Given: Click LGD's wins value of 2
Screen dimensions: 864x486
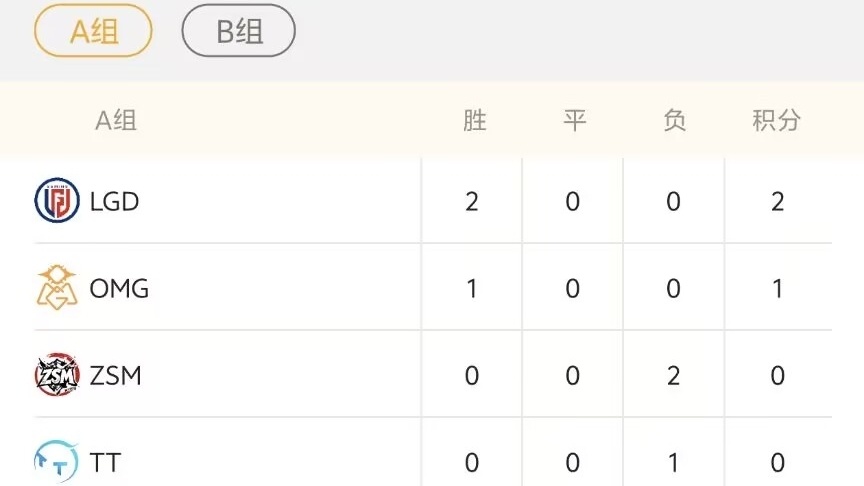Looking at the screenshot, I should coord(472,202).
